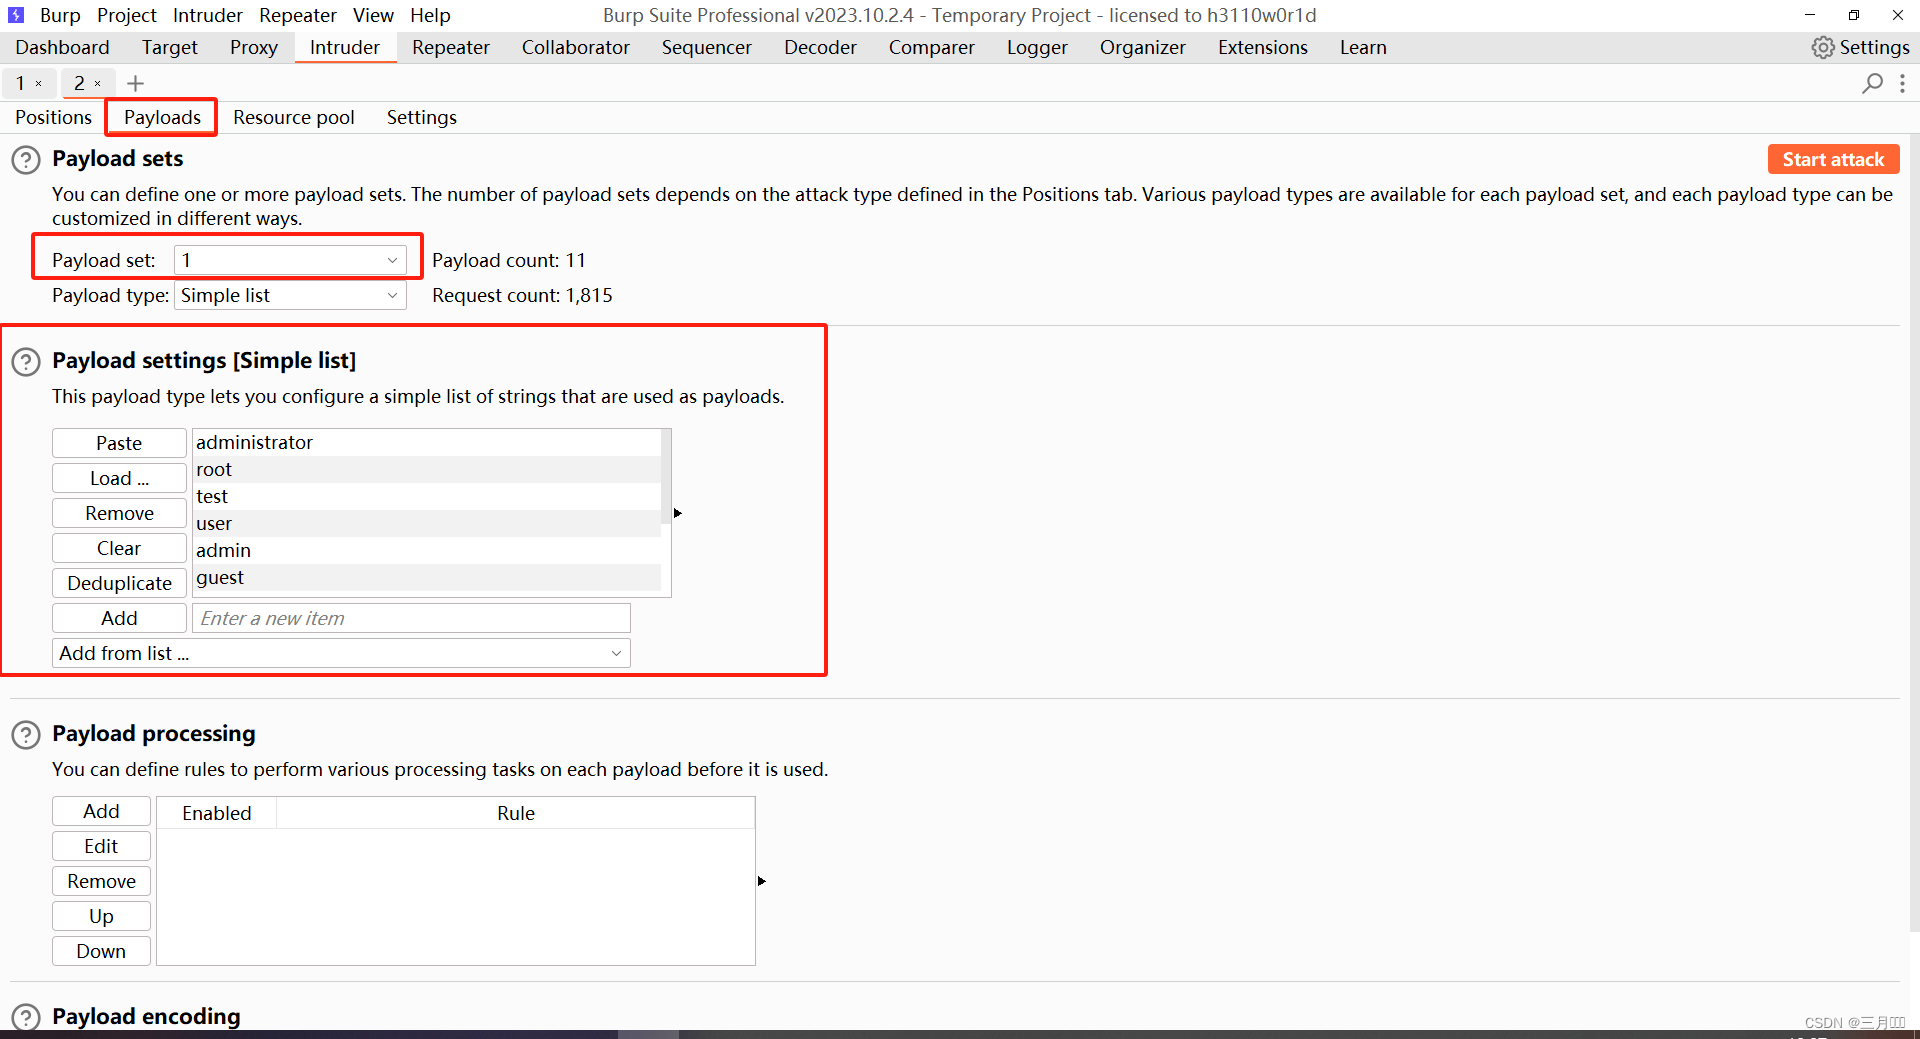
Task: Click Add next to new item field
Action: [x=119, y=618]
